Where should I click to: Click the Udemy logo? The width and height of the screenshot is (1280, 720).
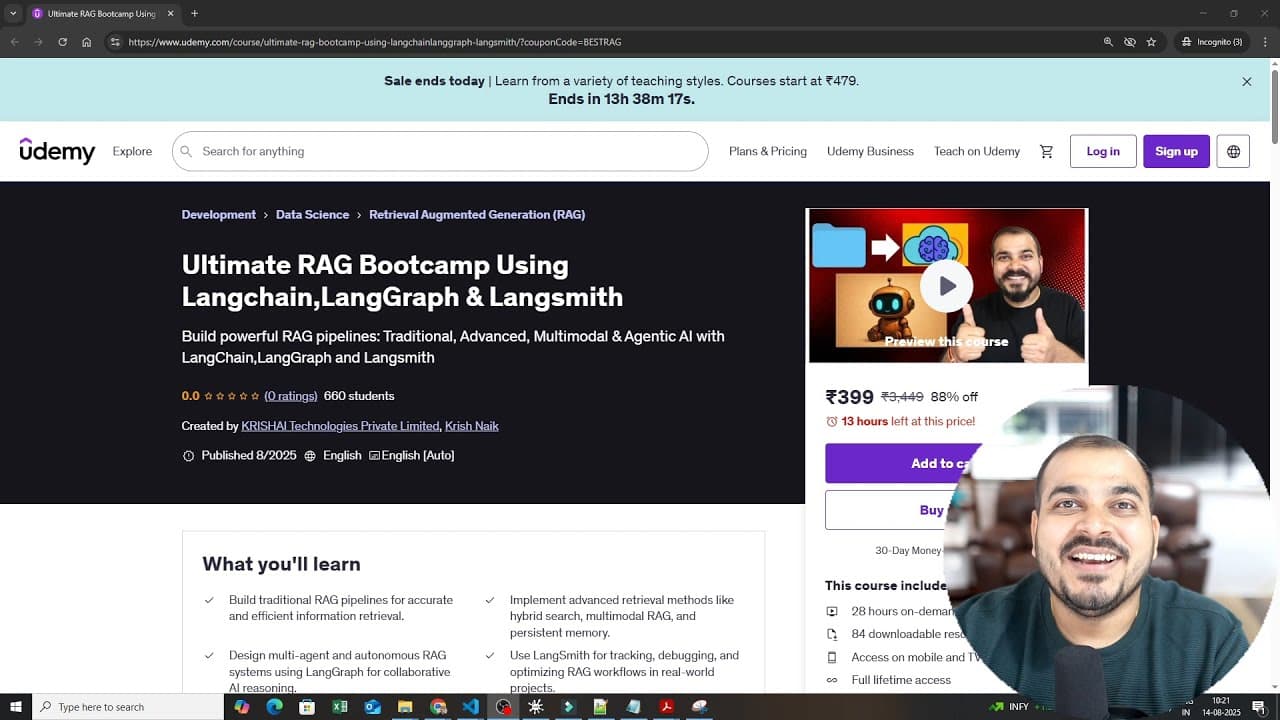[57, 151]
